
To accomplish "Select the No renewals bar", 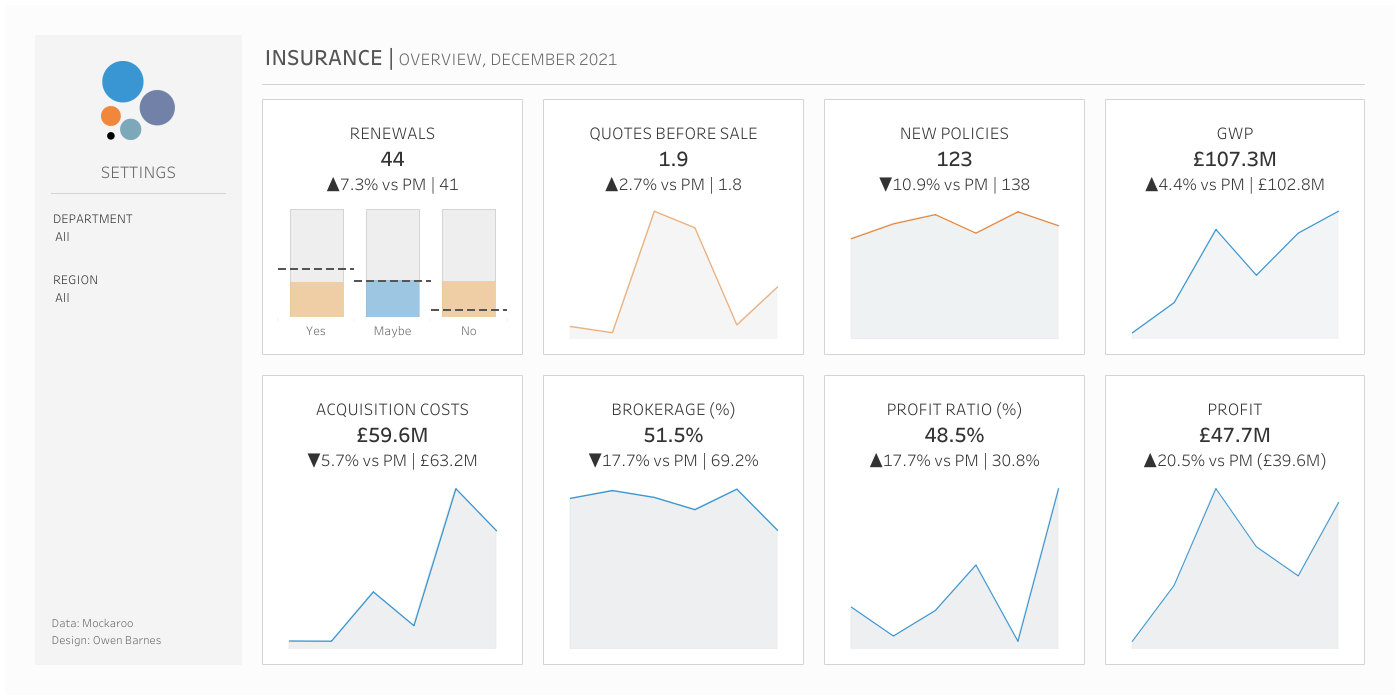I will tap(468, 299).
